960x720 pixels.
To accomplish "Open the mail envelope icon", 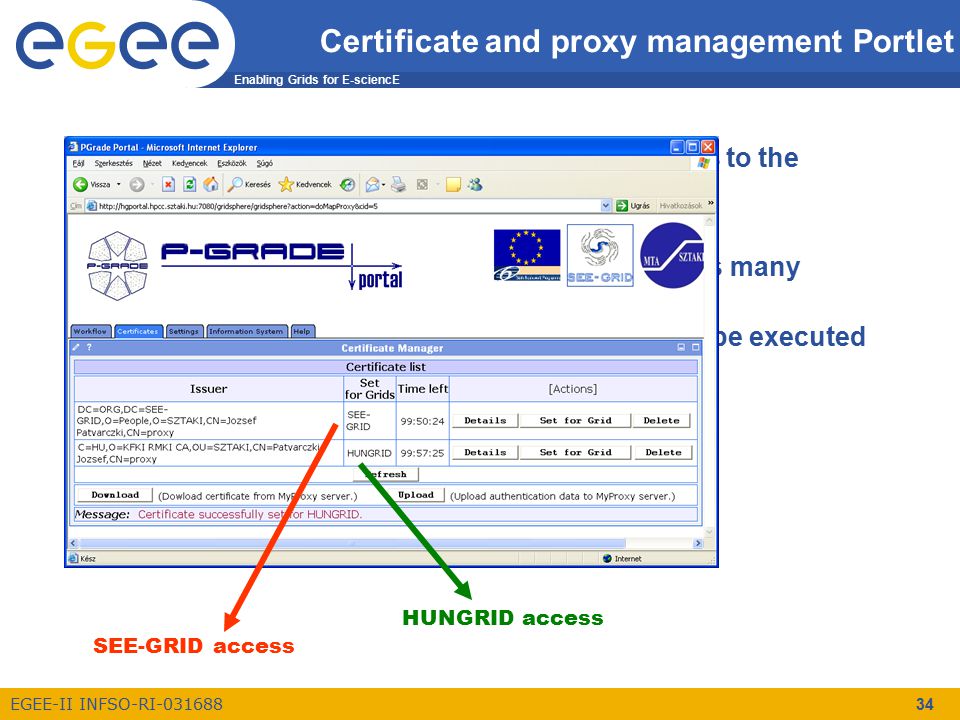I will (372, 184).
